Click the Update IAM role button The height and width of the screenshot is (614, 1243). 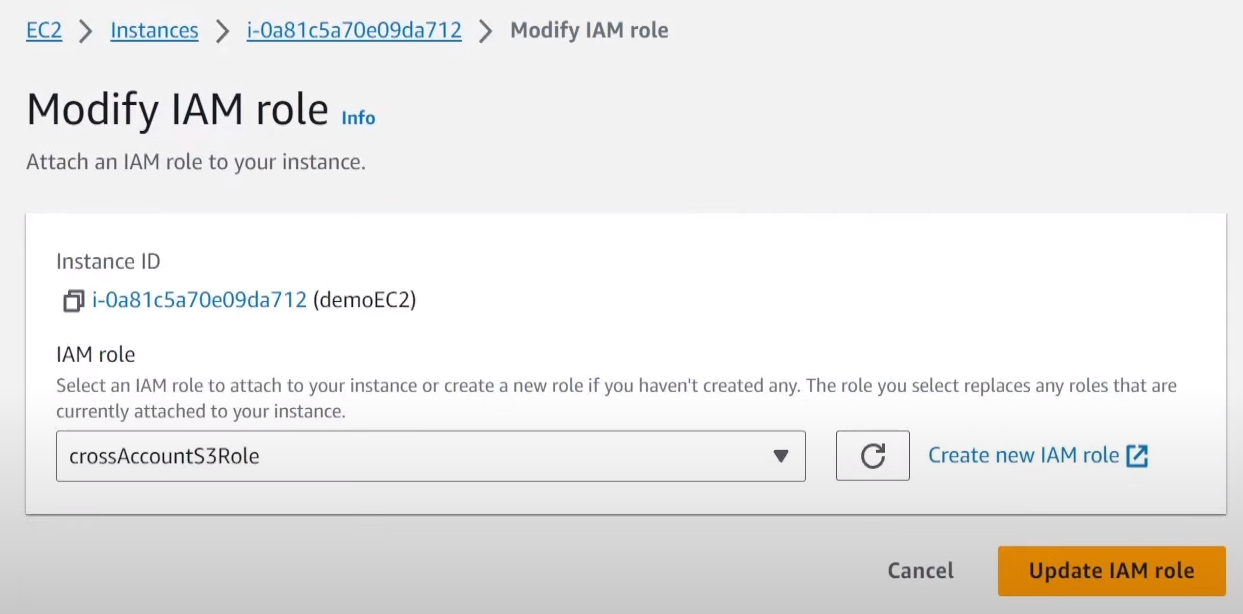pyautogui.click(x=1112, y=571)
